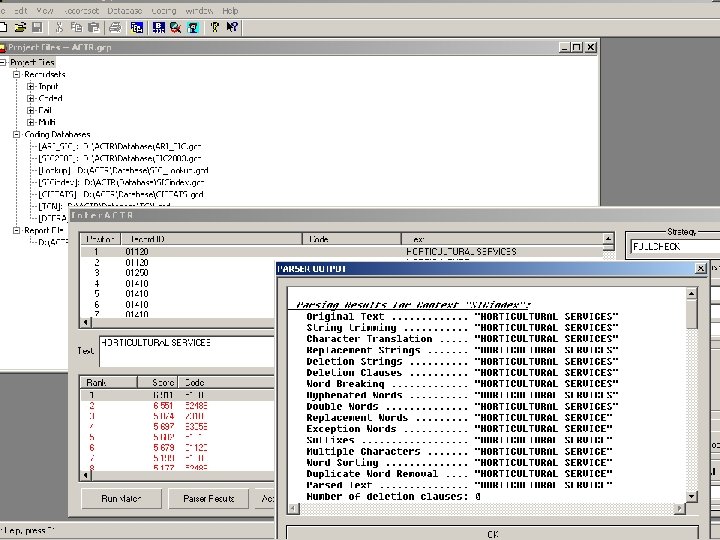
Task: Select the Input recordset label
Action: tap(48, 86)
